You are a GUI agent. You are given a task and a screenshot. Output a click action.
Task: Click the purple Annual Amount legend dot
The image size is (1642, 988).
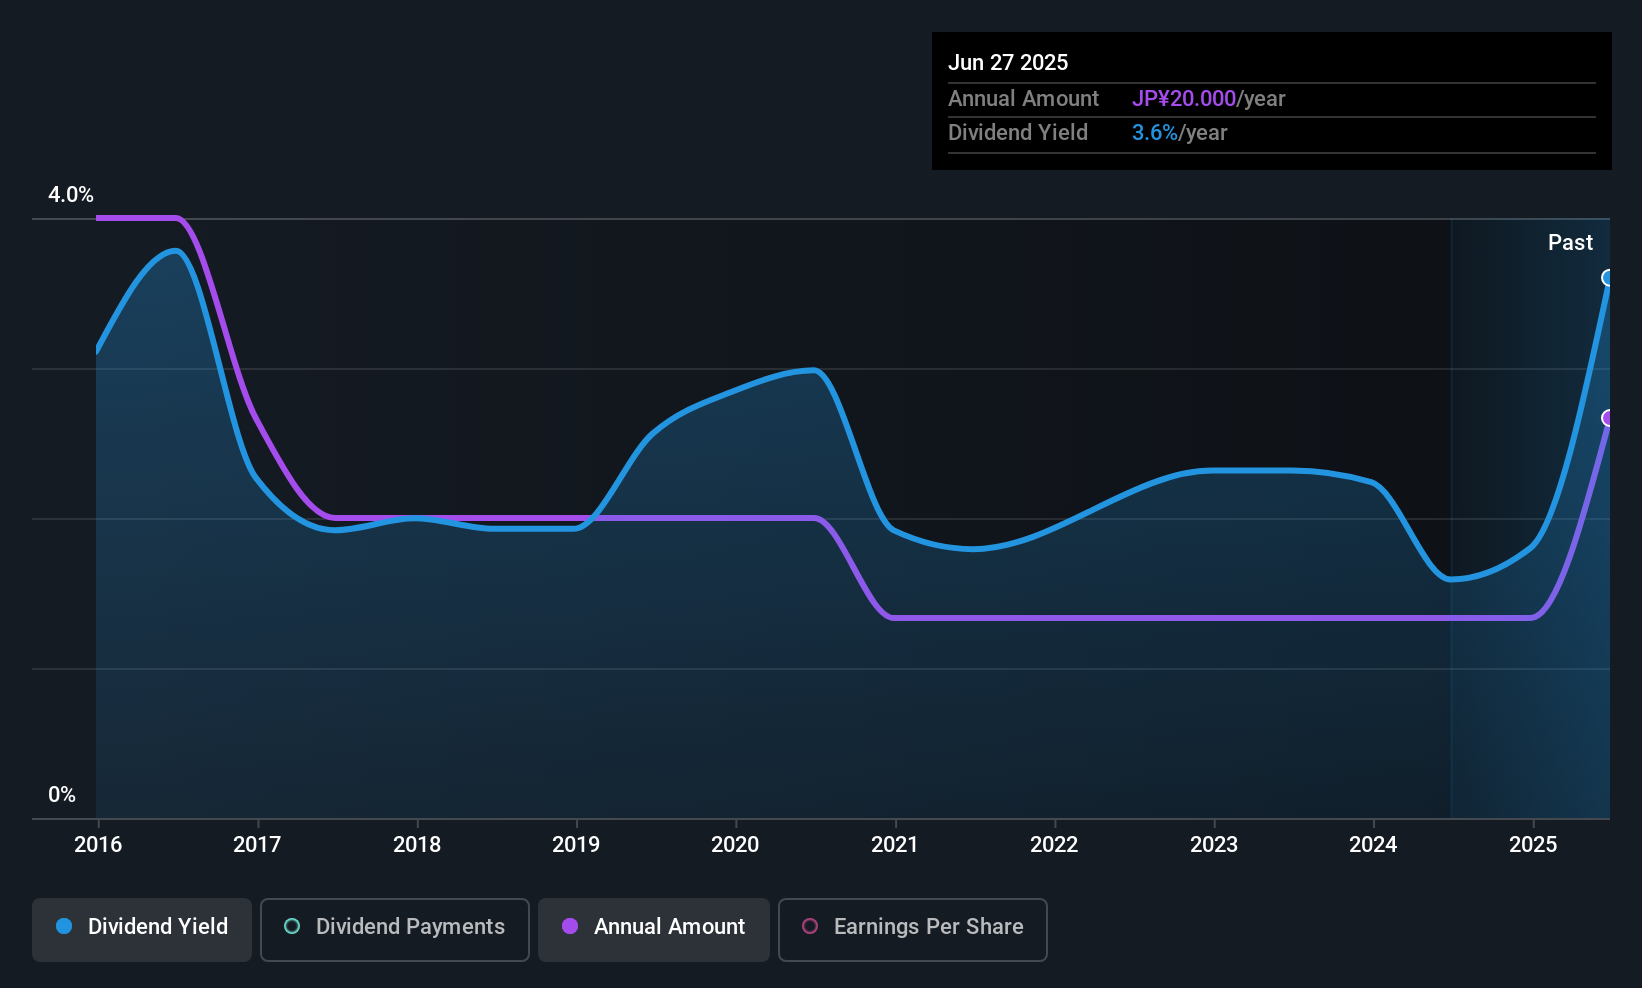[x=570, y=926]
